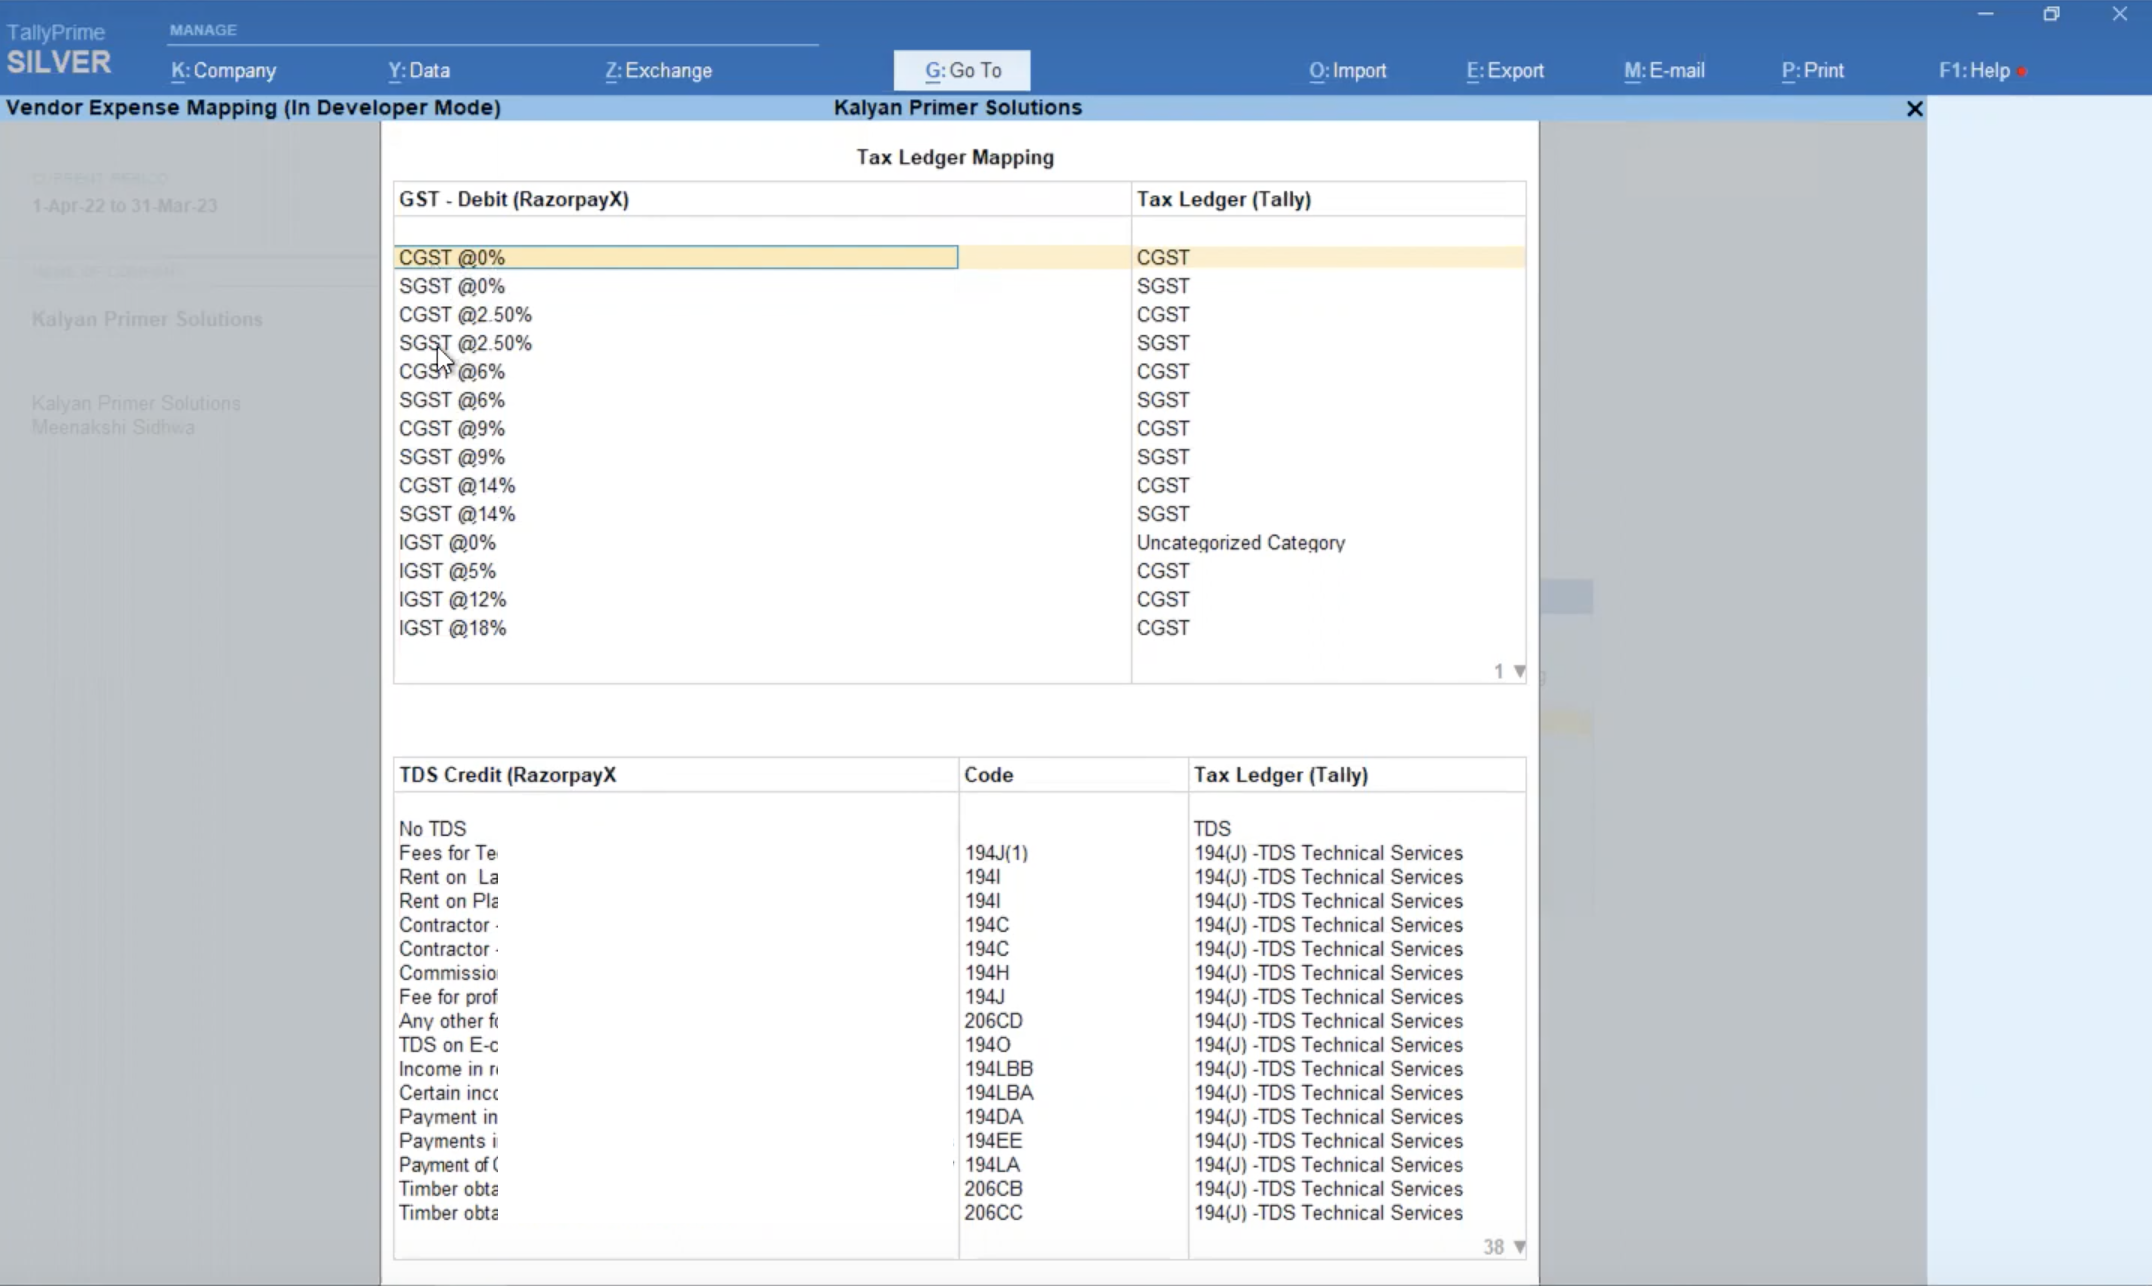Click the CGST ledger for IGST @18%
This screenshot has width=2152, height=1286.
coord(1163,628)
